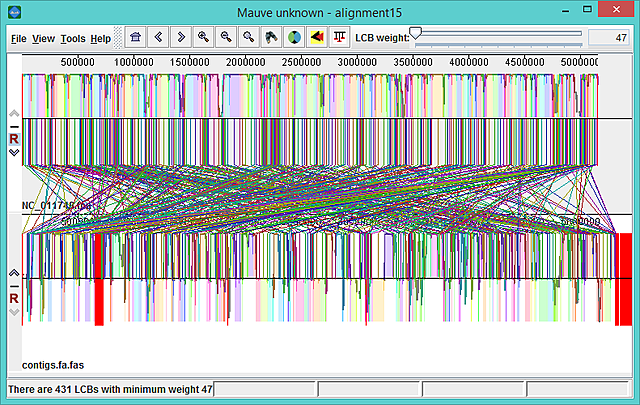Screen dimensions: 640x405
Task: Click the contigs.fa.fas sequence name
Action: click(x=53, y=365)
